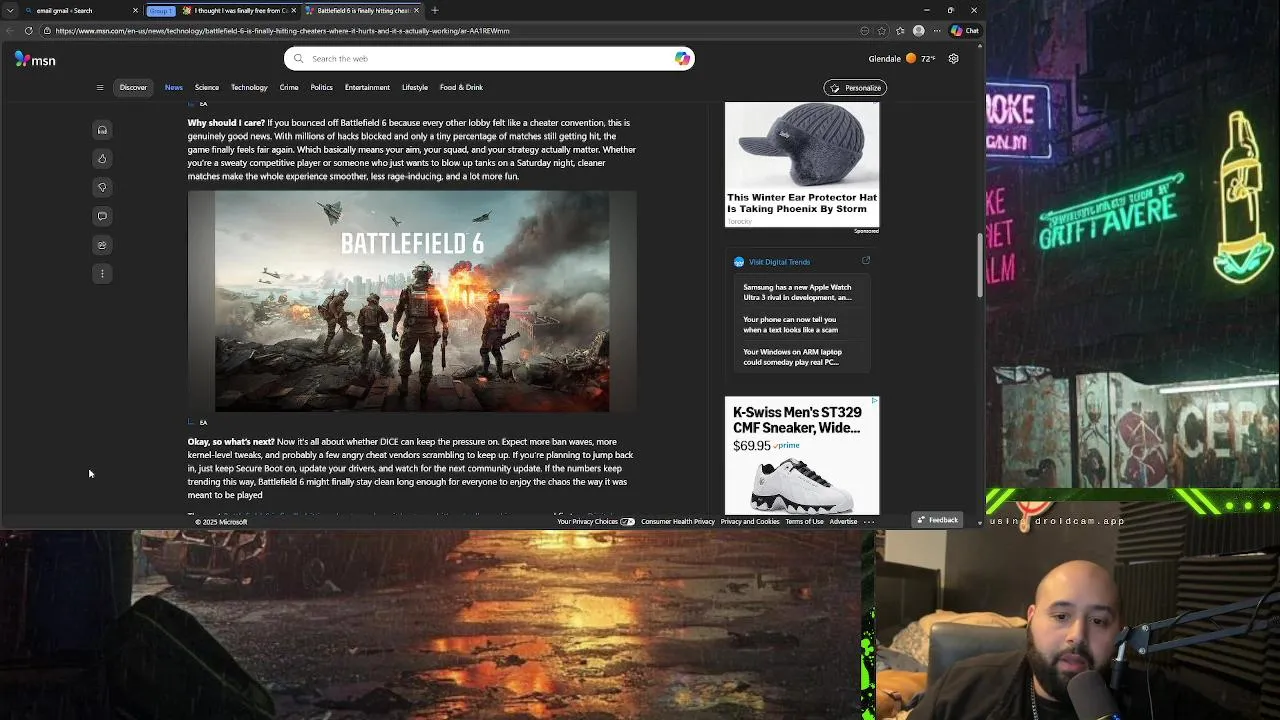
Task: Click the favorites star icon in address bar
Action: pyautogui.click(x=882, y=31)
